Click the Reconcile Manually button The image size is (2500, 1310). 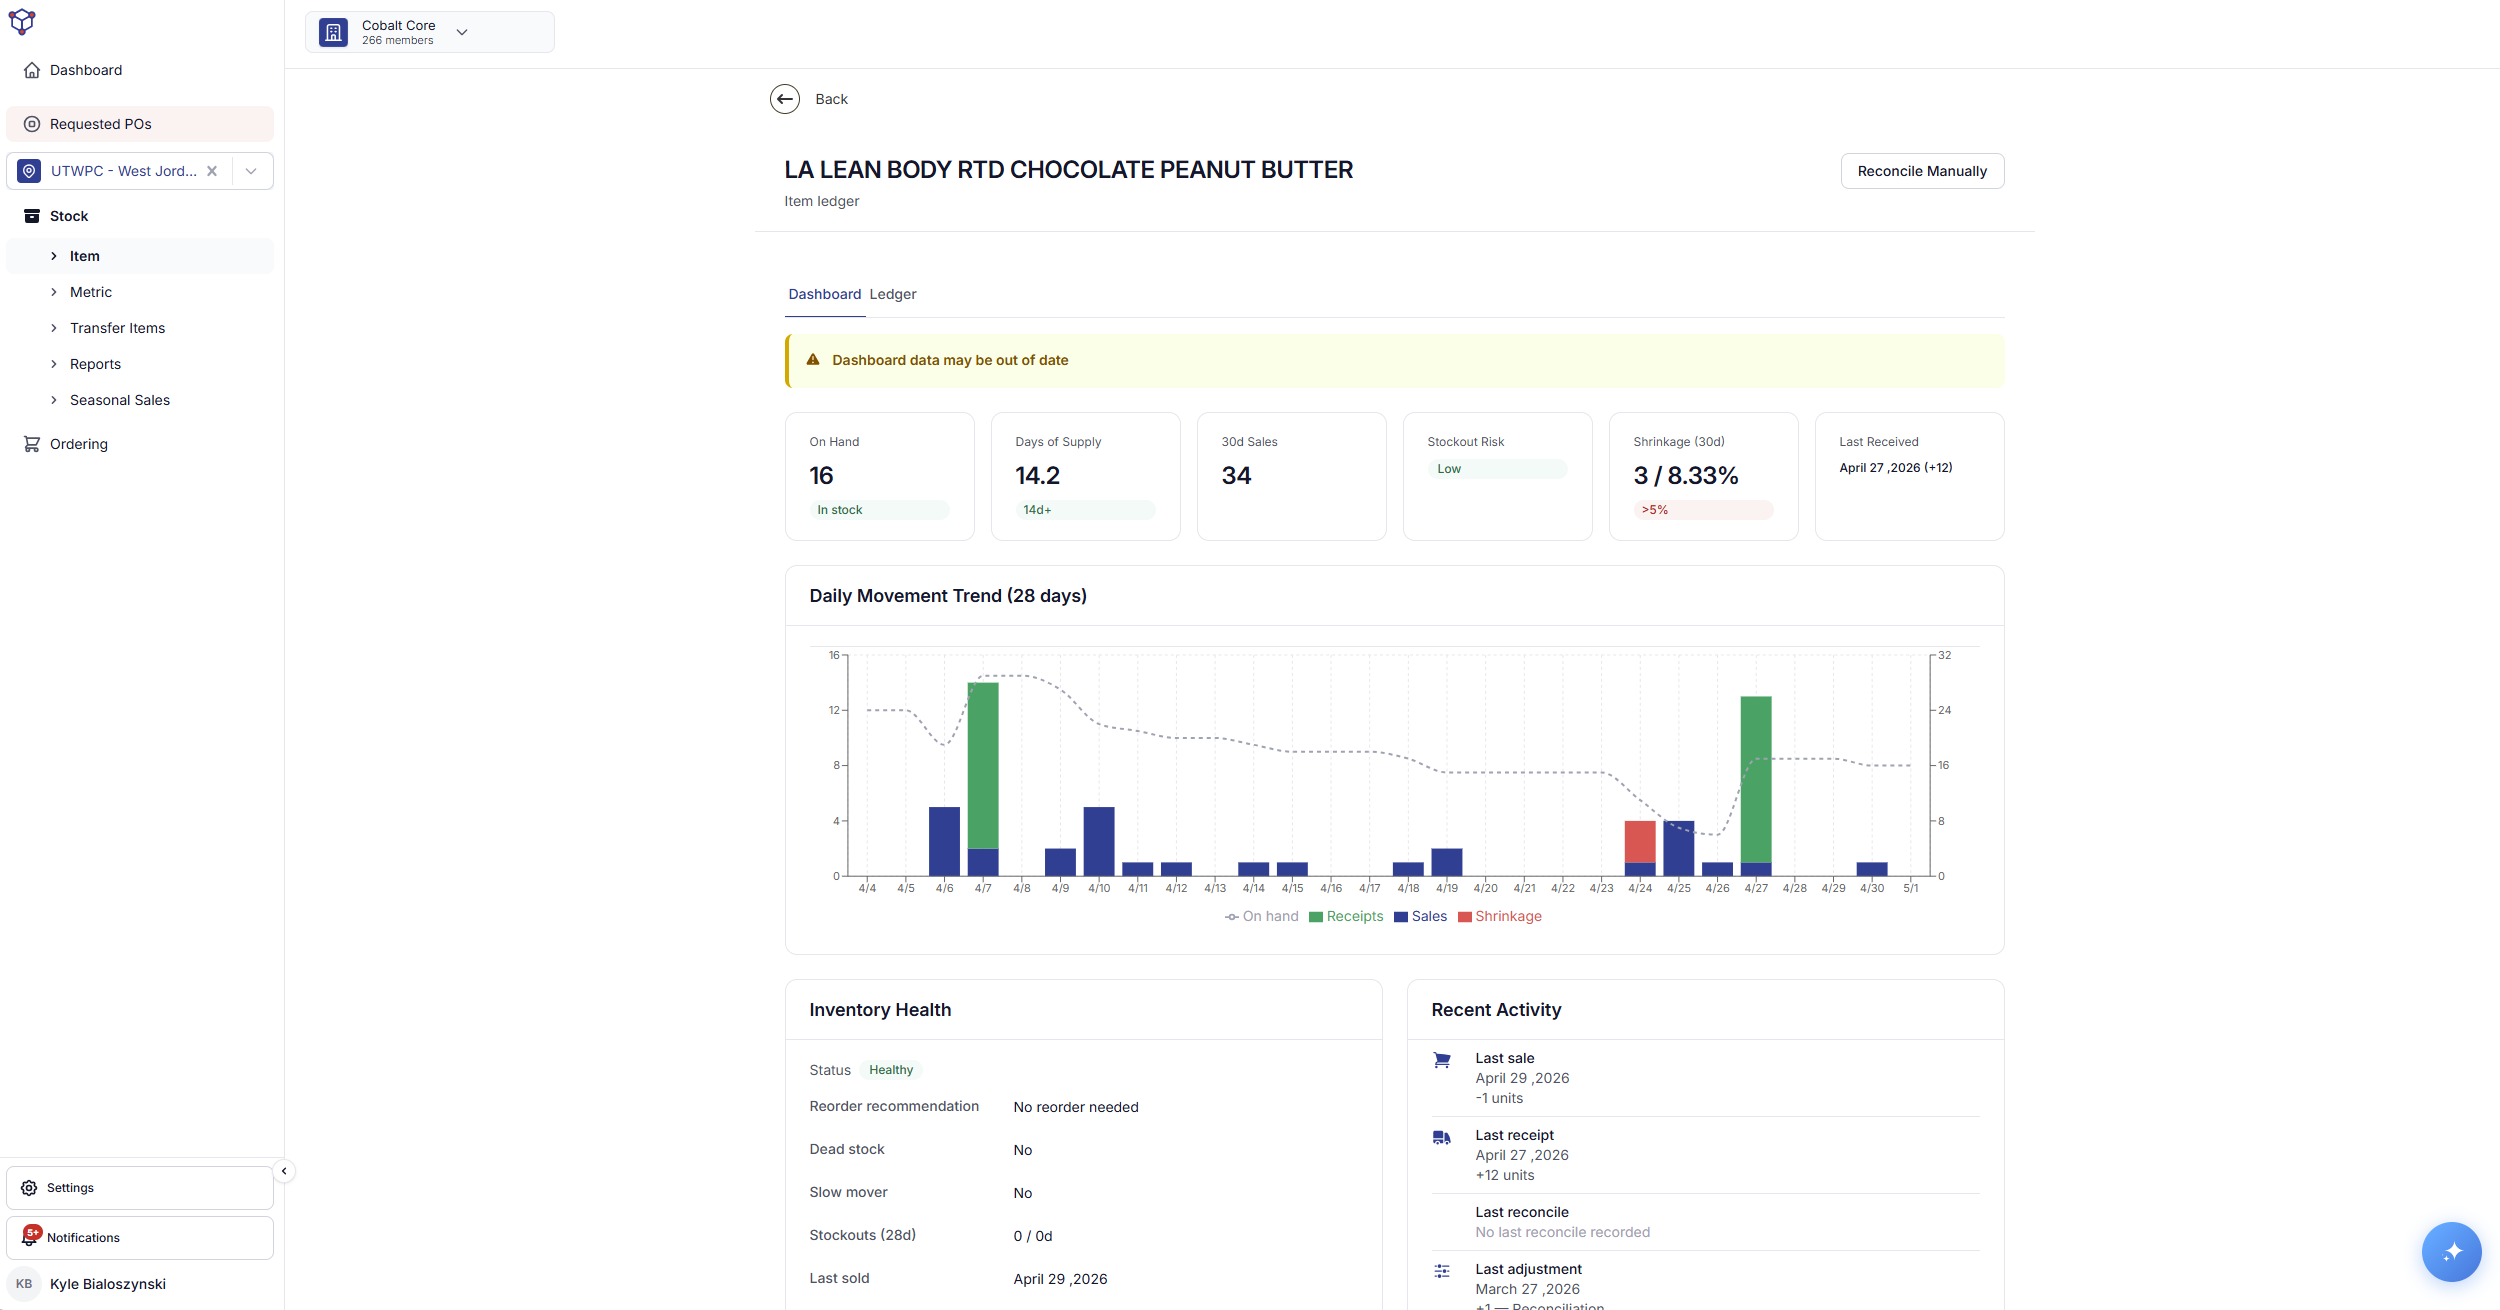1922,171
